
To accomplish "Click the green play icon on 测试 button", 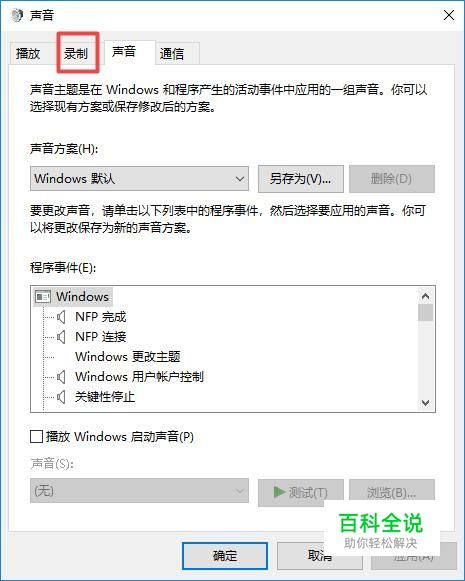I will [279, 492].
